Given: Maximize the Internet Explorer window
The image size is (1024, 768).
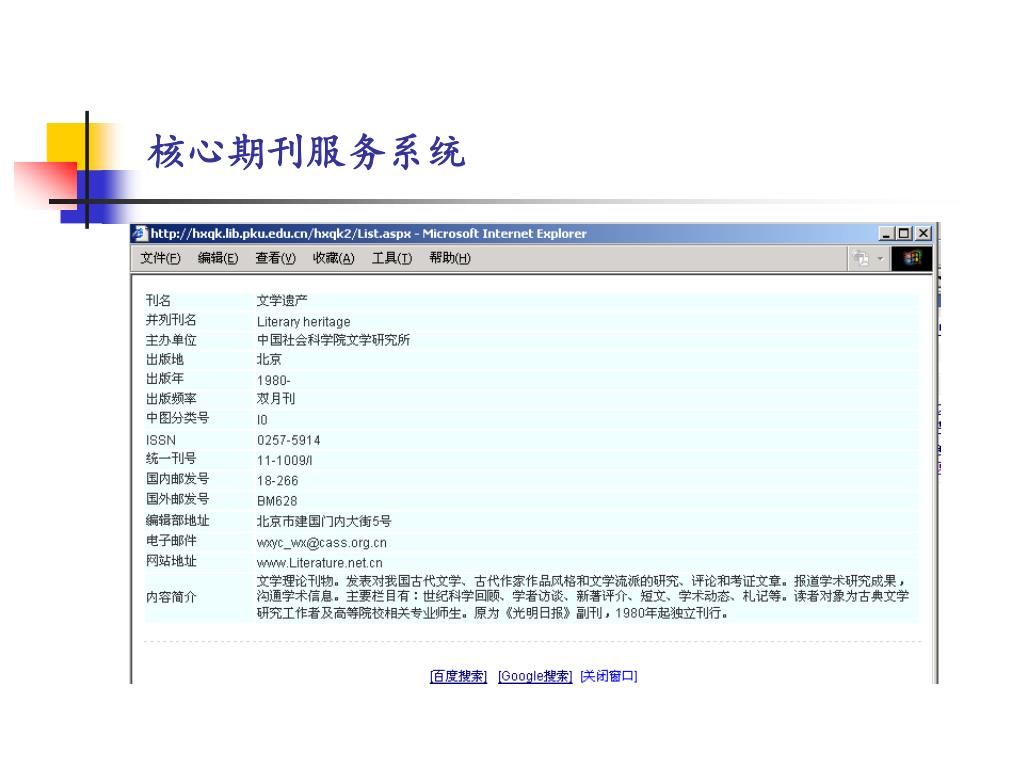Looking at the screenshot, I should click(x=904, y=234).
